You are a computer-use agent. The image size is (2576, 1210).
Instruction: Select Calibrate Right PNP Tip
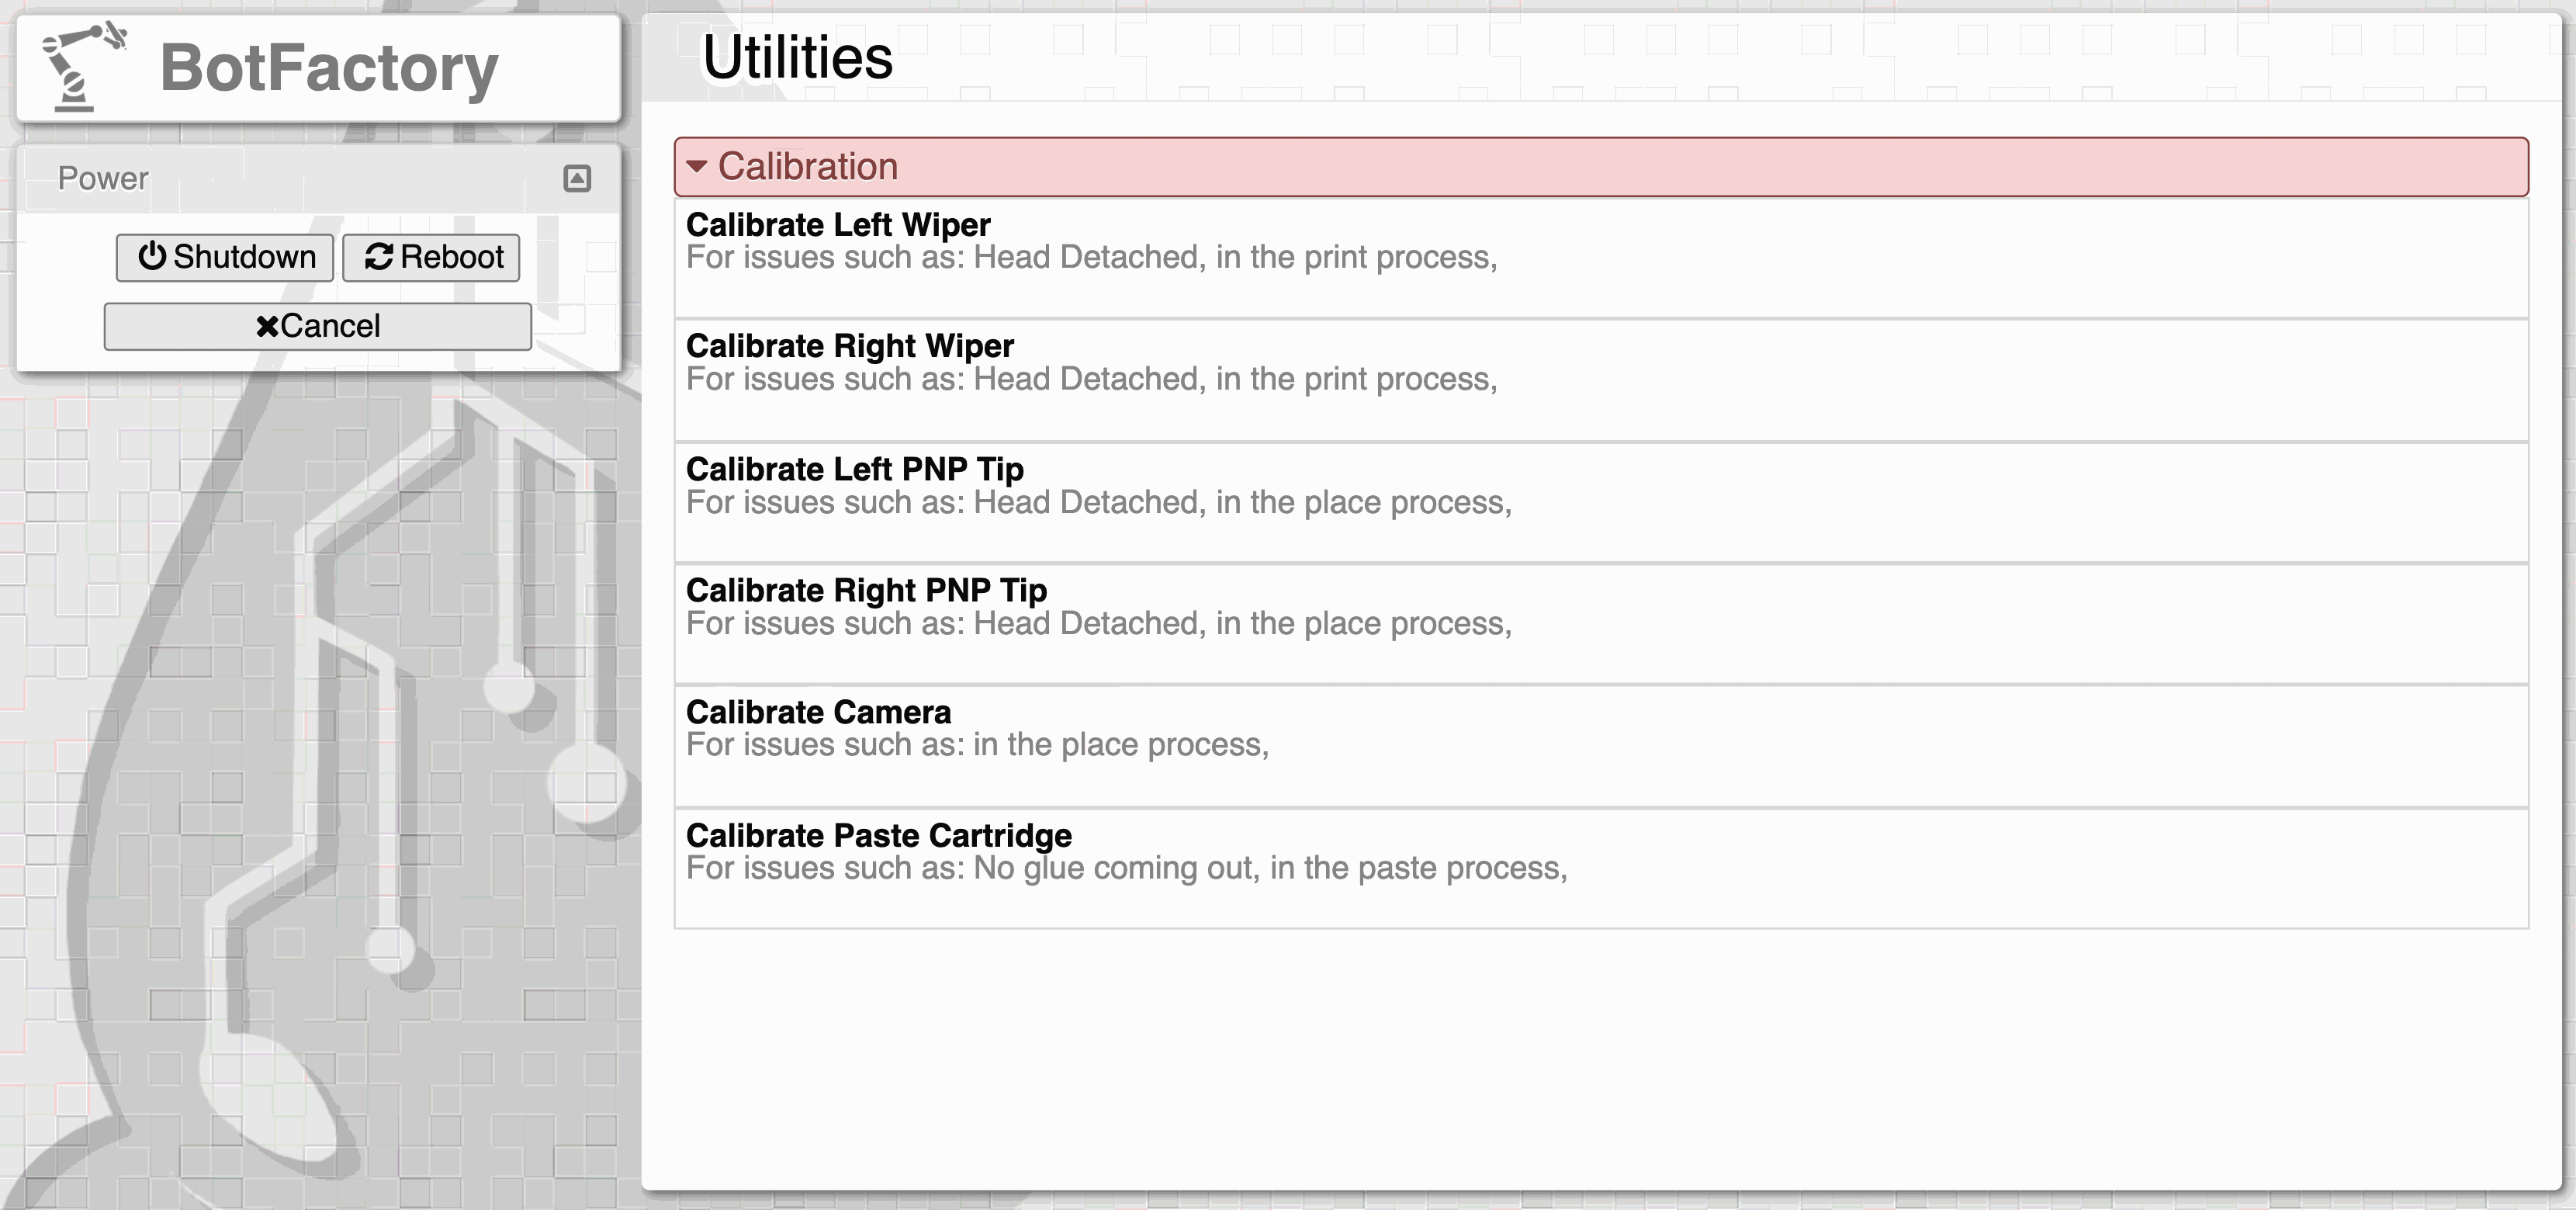(866, 590)
